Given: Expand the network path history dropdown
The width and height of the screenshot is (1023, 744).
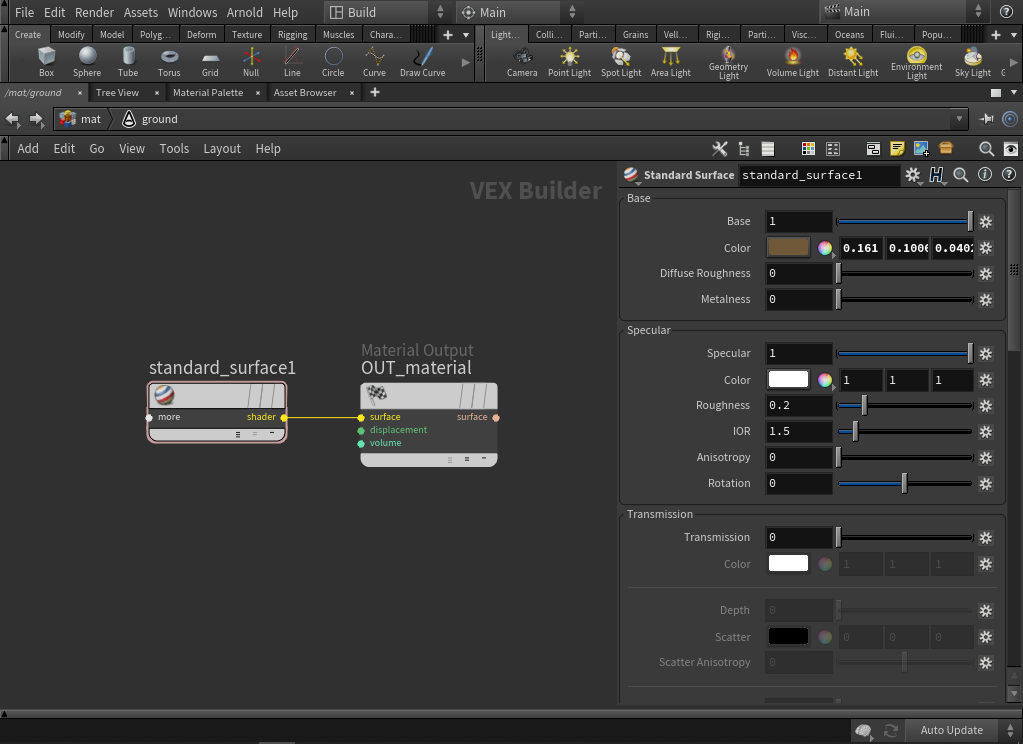Looking at the screenshot, I should click(959, 119).
